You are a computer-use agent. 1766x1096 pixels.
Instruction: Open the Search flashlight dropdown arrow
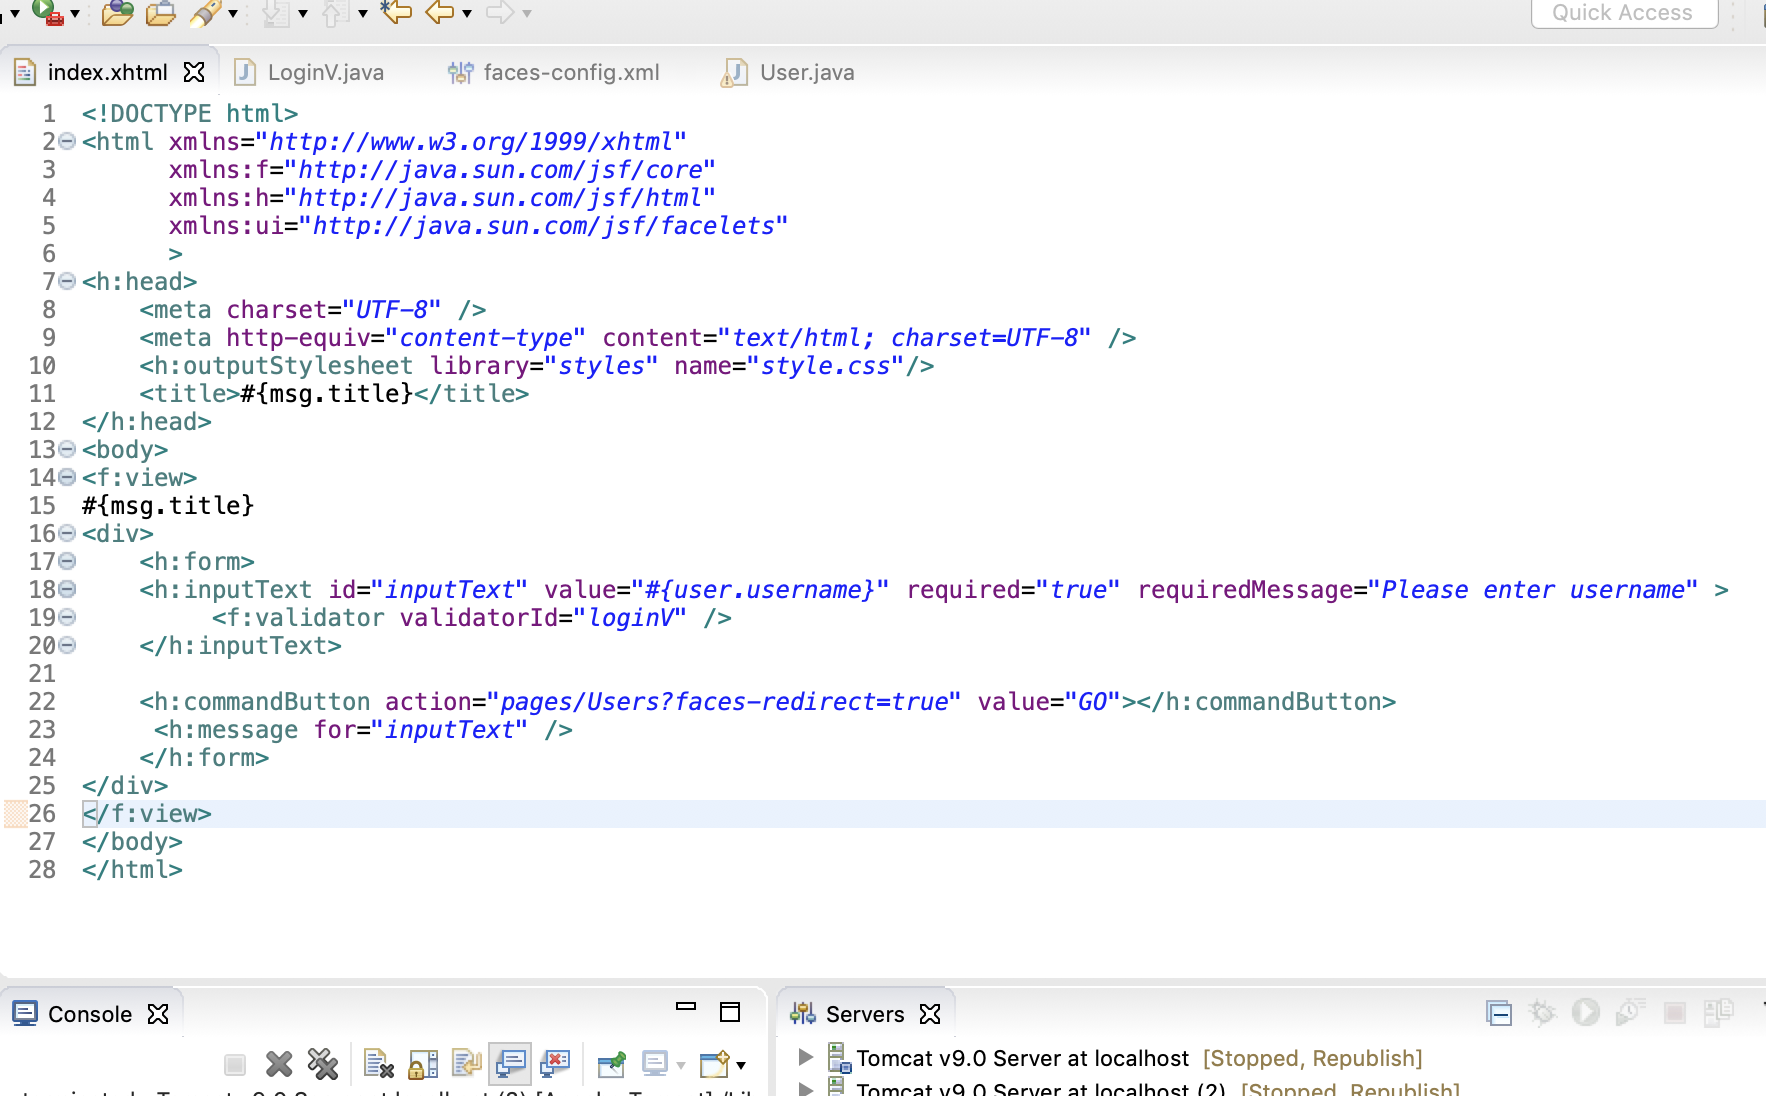(x=233, y=13)
